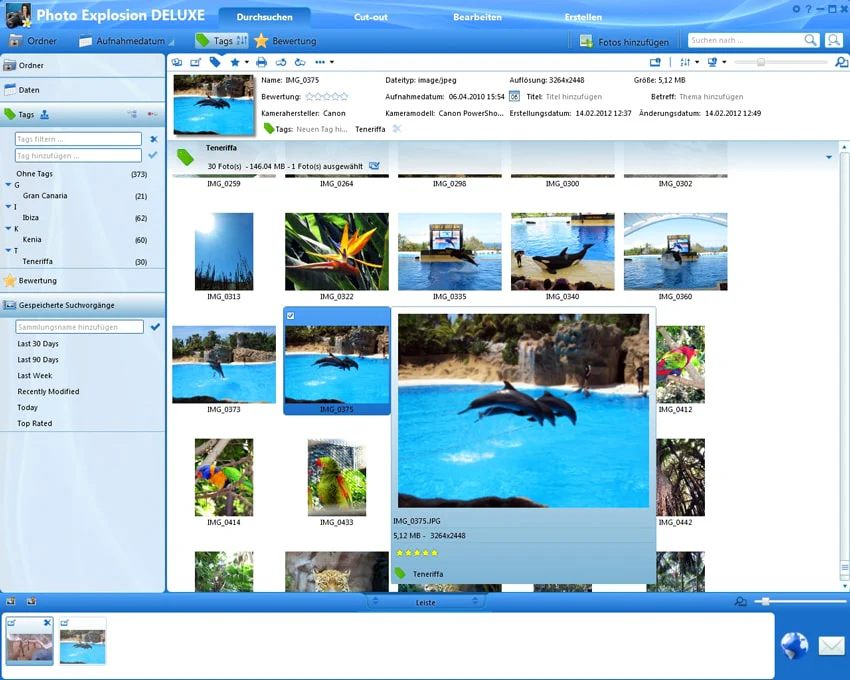Click the print icon in the toolbar

tap(261, 62)
